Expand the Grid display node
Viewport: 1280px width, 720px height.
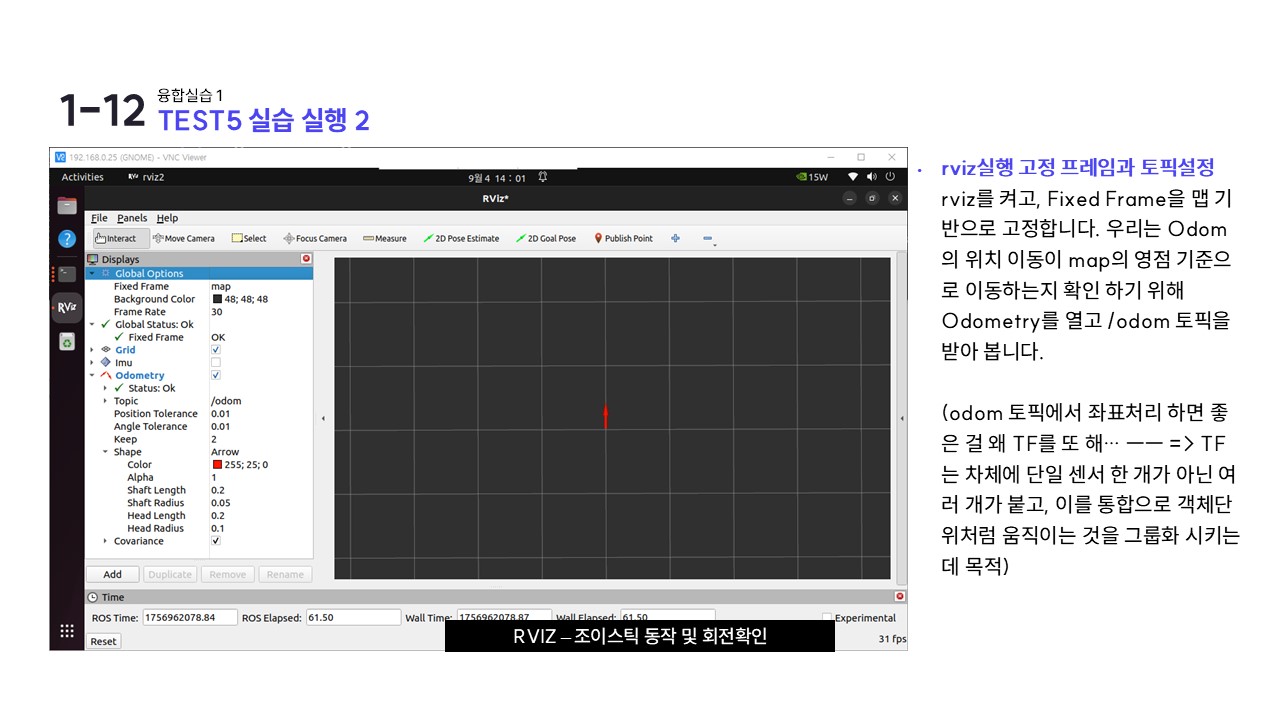tap(92, 350)
